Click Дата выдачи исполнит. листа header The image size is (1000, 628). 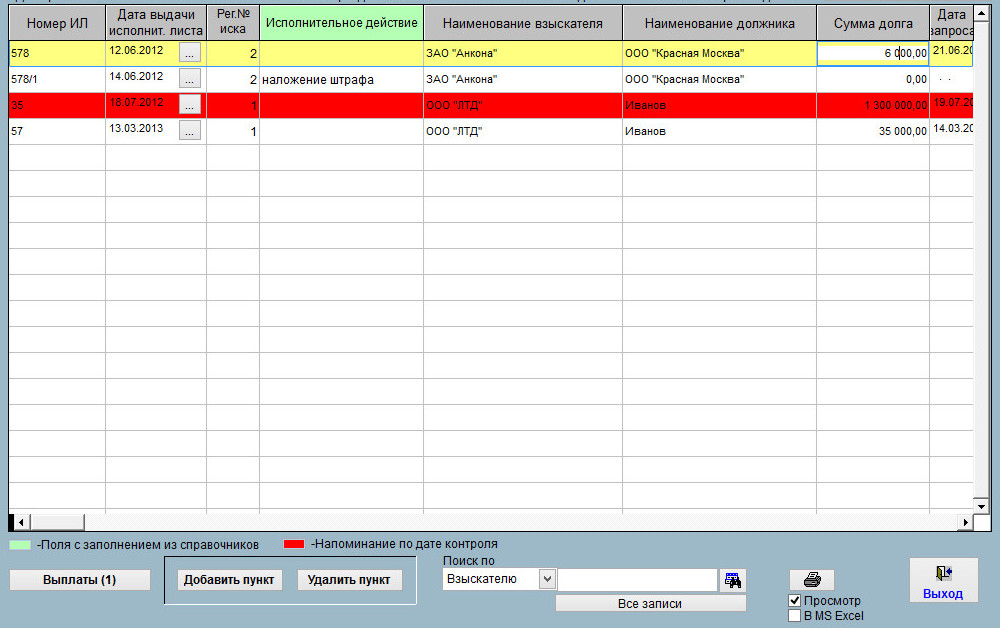coord(156,23)
